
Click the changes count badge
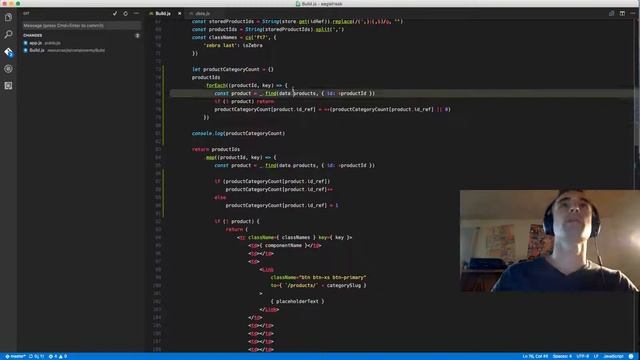138,36
